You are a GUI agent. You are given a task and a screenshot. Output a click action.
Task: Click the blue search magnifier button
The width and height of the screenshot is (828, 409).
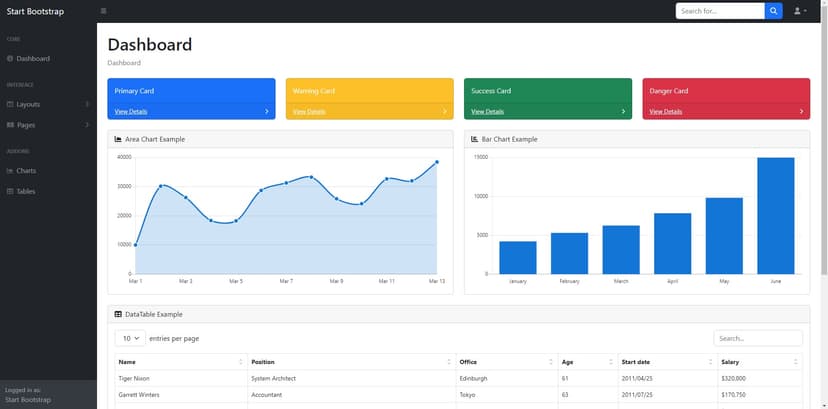[773, 11]
